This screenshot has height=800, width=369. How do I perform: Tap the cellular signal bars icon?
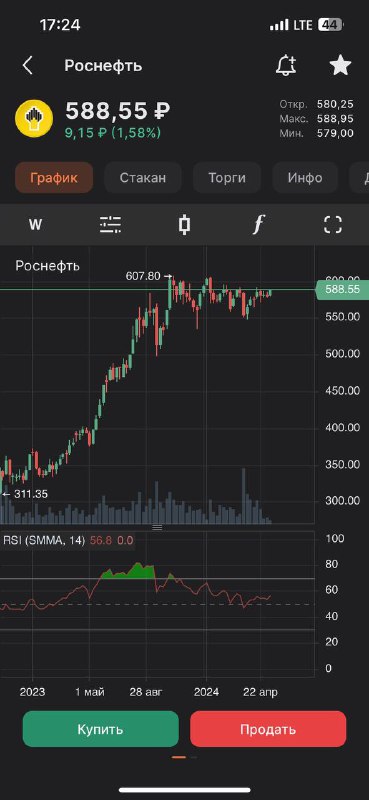pyautogui.click(x=279, y=25)
